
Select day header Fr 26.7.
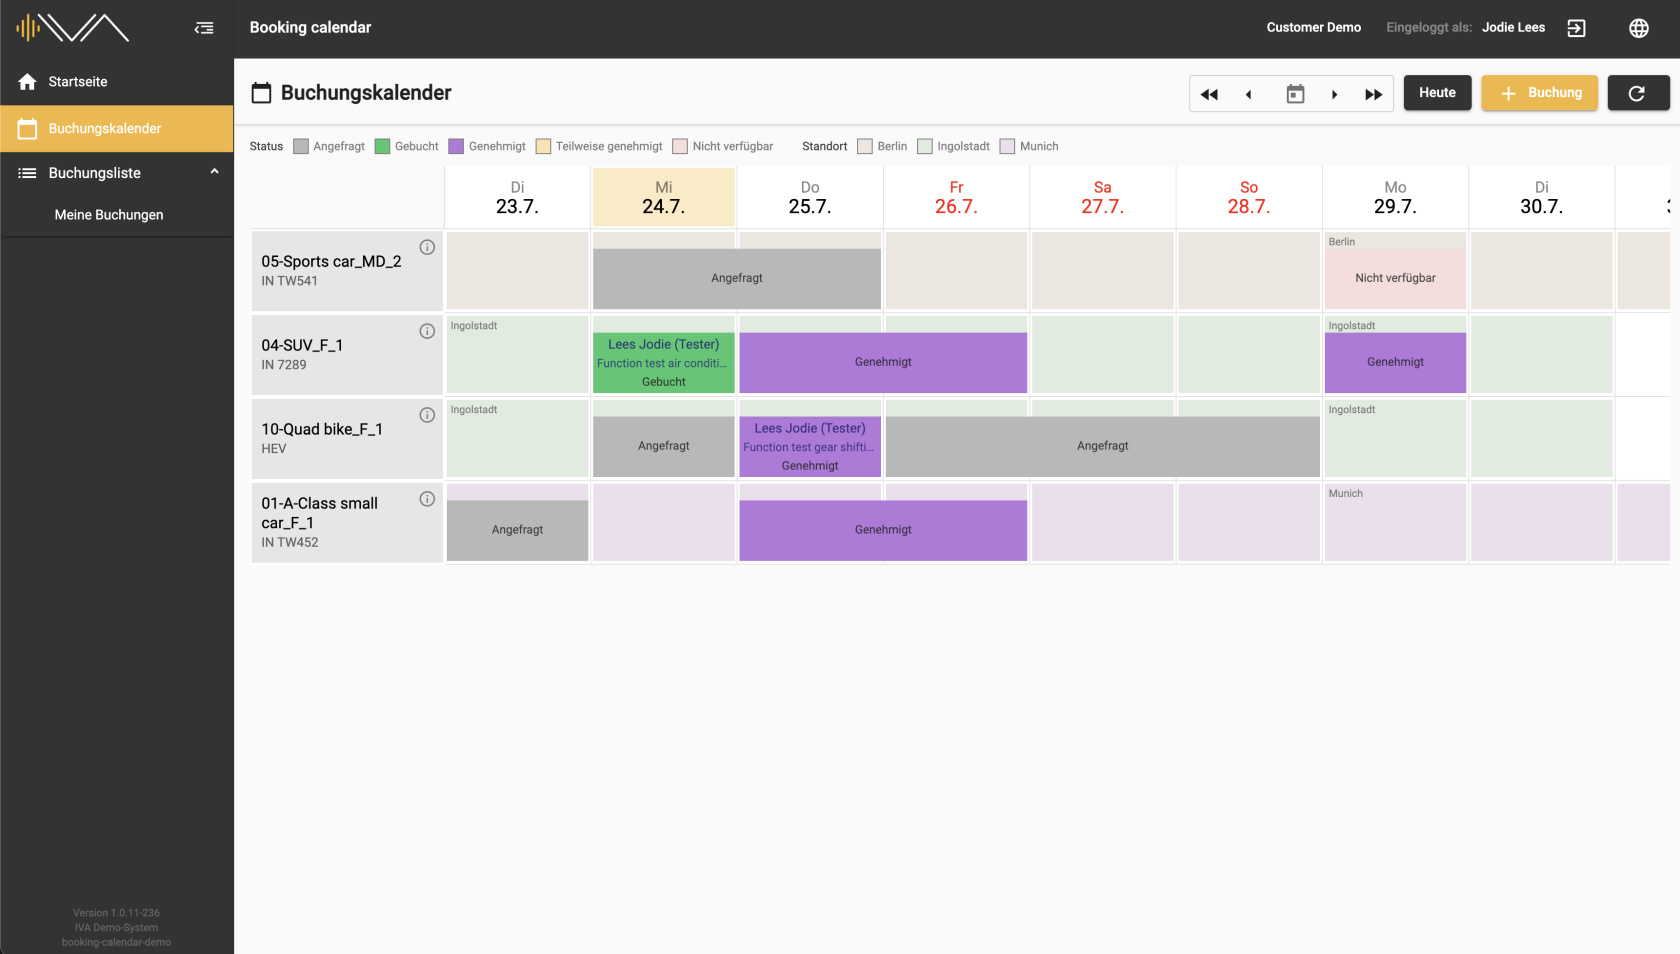[x=956, y=197]
